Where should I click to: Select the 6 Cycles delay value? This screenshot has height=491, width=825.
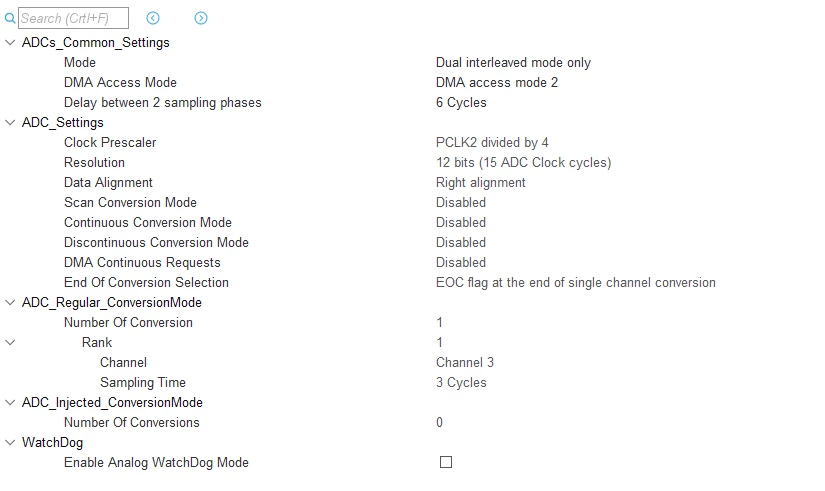[x=461, y=103]
